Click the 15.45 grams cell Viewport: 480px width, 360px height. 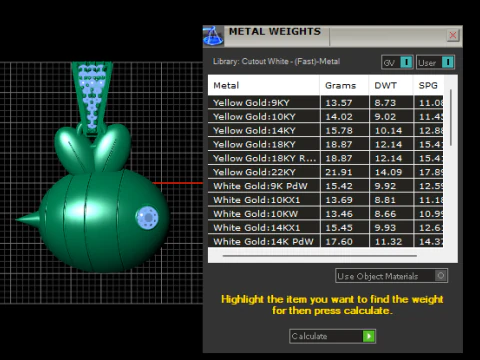345,228
